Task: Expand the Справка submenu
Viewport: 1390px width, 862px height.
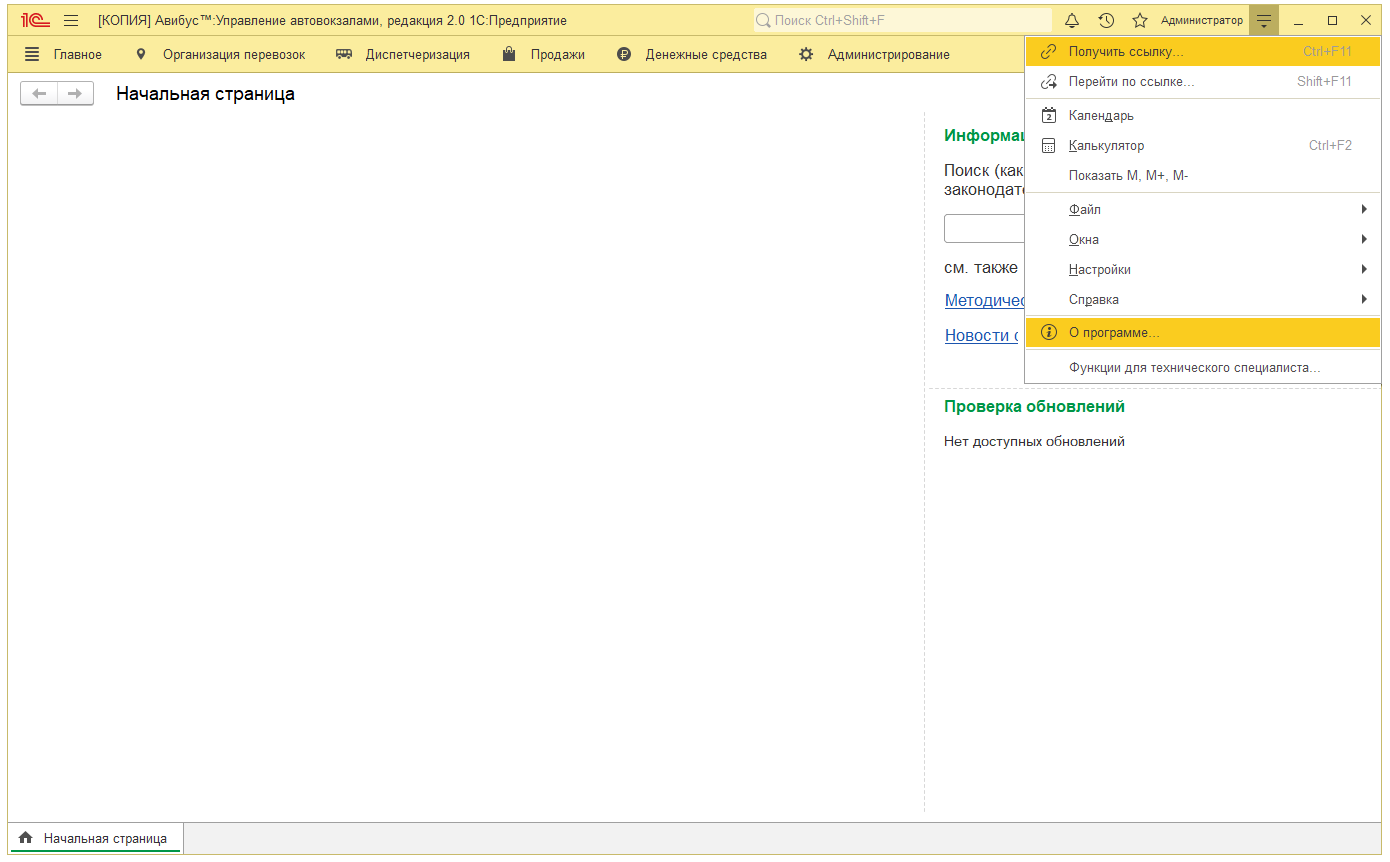Action: point(1094,300)
